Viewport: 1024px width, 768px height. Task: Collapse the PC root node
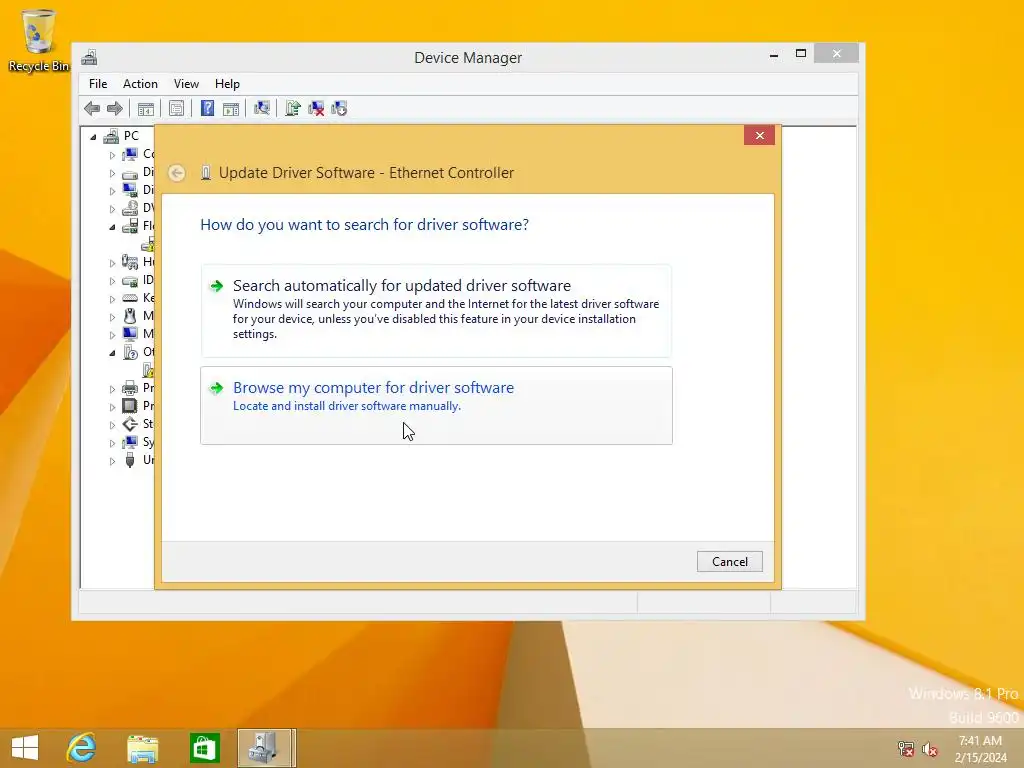[x=93, y=137]
